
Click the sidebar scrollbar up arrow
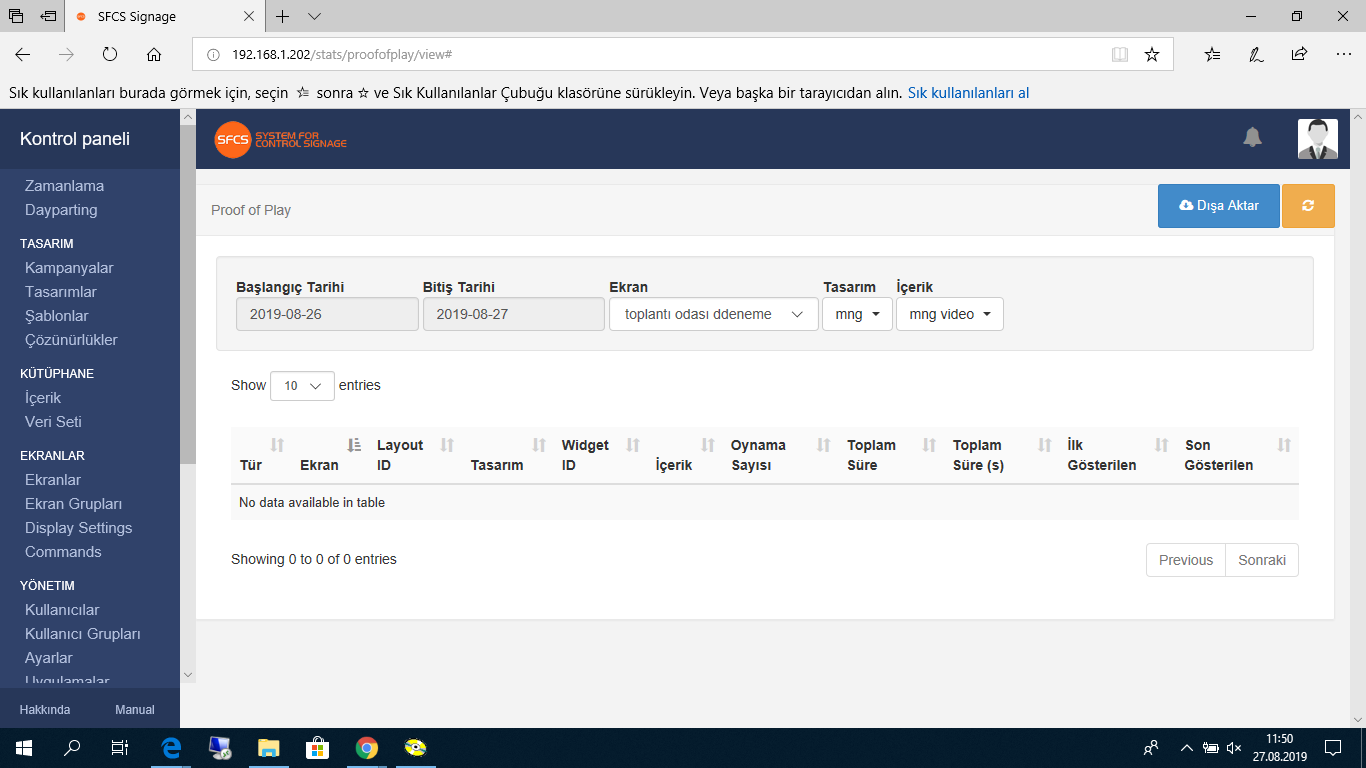[188, 118]
